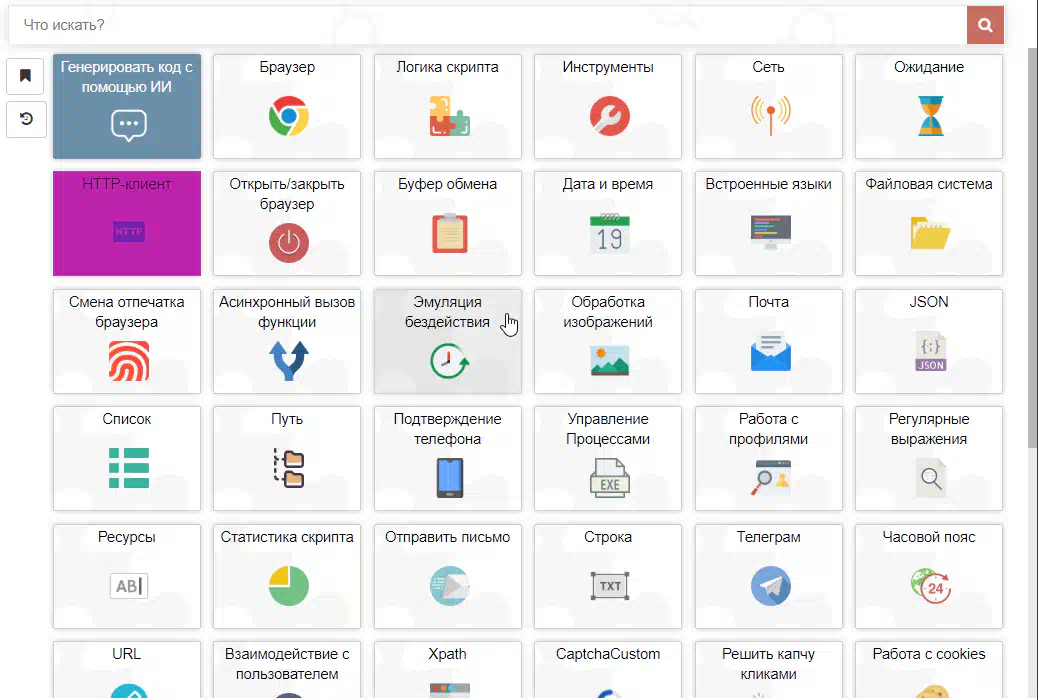This screenshot has width=1038, height=700.
Task: Open Буфер обмена clipboard icon
Action: pos(449,234)
